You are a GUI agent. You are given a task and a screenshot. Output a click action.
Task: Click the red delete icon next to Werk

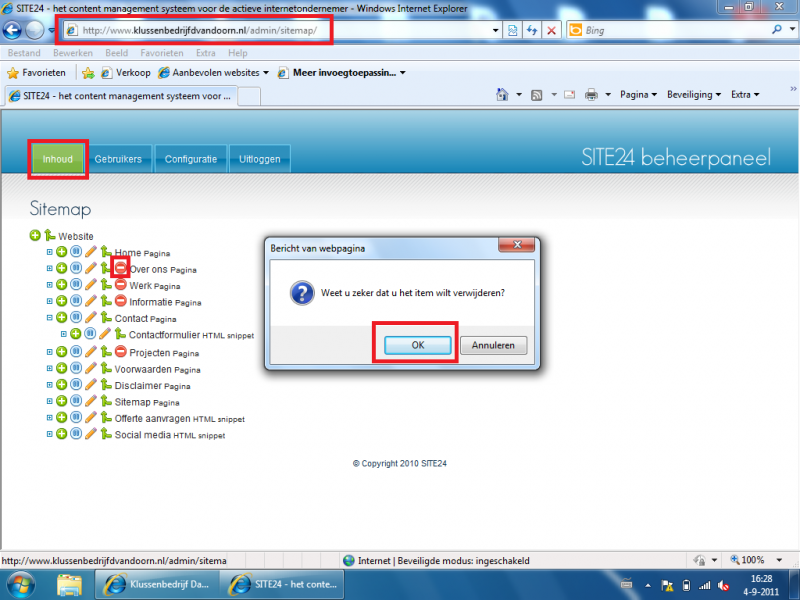(x=120, y=285)
